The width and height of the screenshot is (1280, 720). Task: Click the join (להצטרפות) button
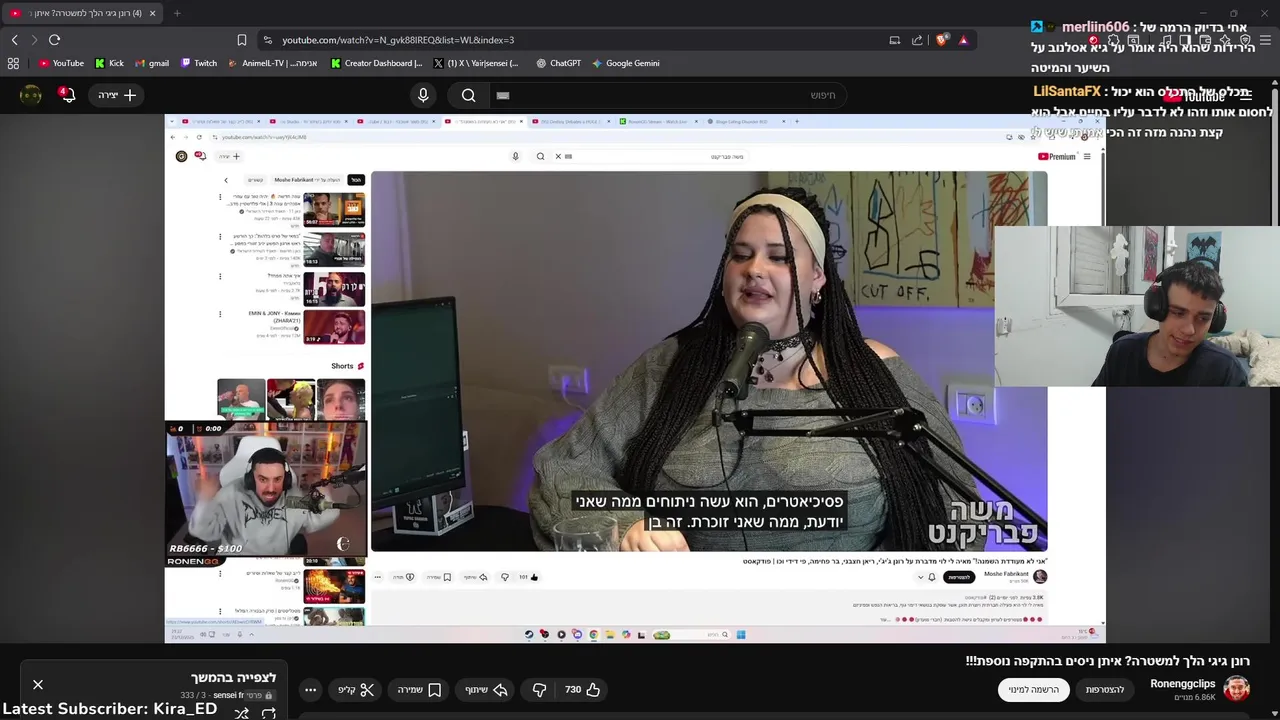click(x=1105, y=690)
